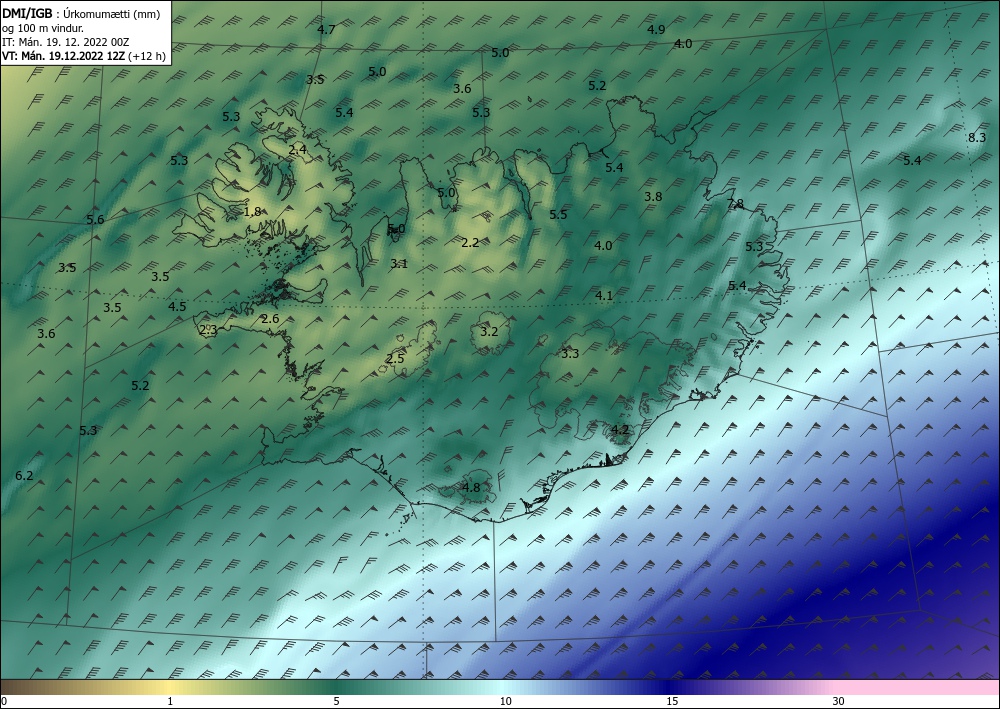Click the 7.8 value label on the map

click(735, 204)
